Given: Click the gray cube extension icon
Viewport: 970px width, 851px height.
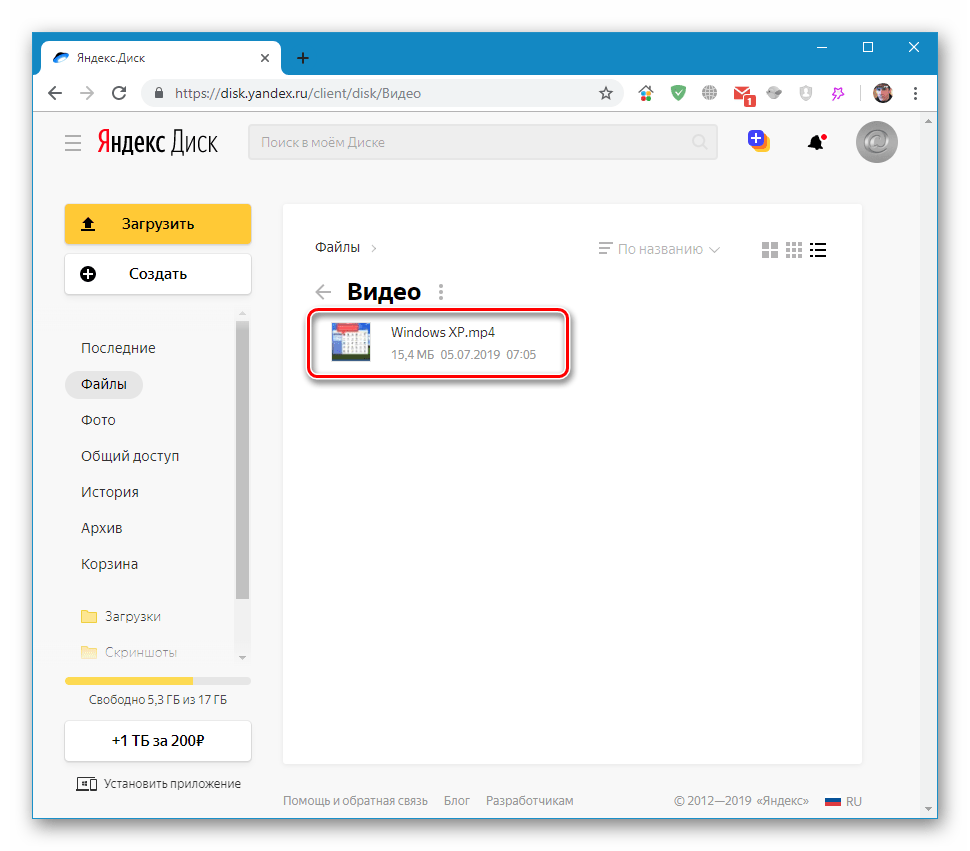Looking at the screenshot, I should [x=774, y=93].
